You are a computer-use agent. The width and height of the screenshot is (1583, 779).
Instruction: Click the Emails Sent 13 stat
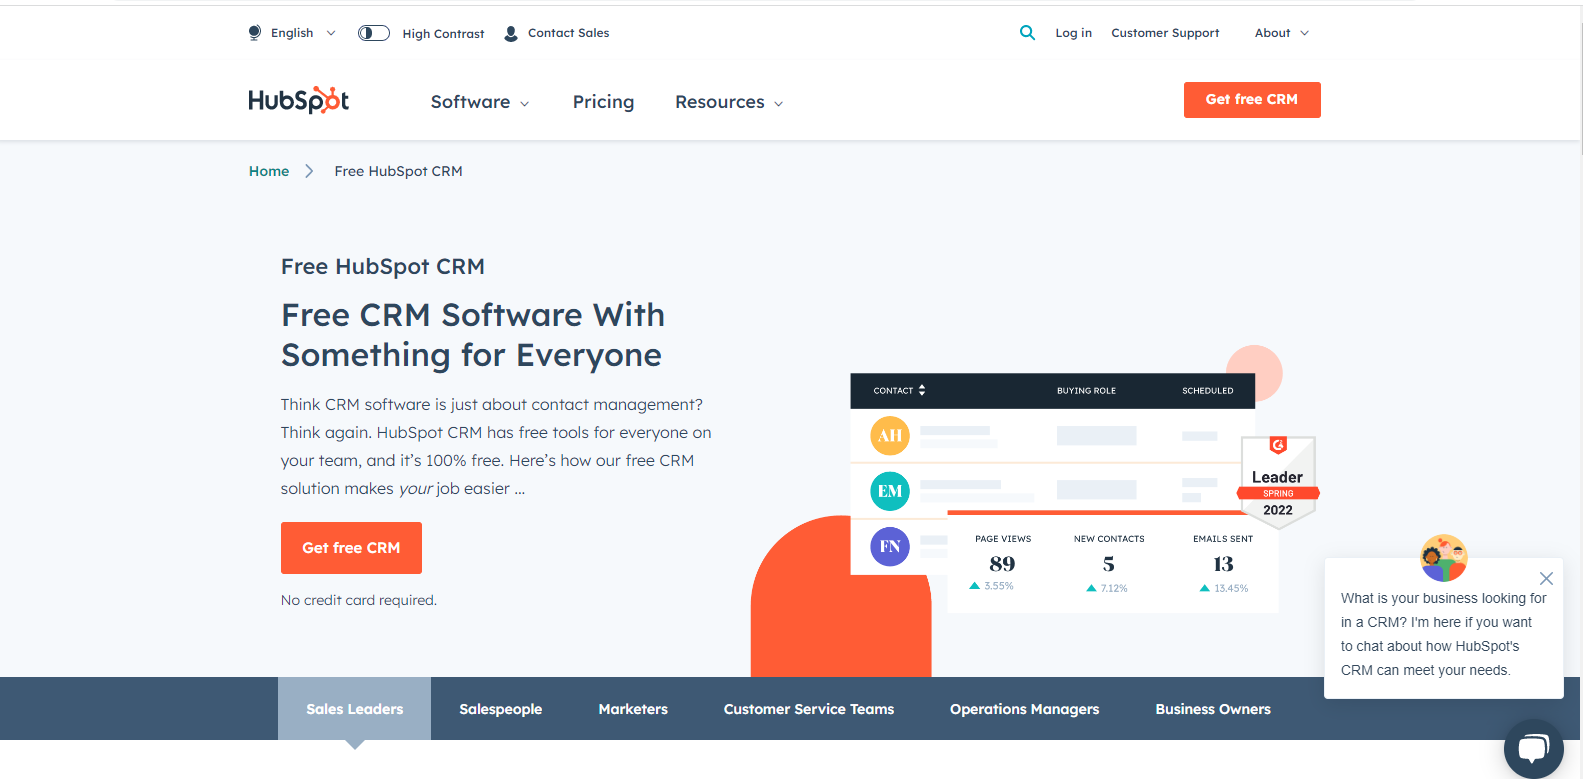click(1223, 563)
